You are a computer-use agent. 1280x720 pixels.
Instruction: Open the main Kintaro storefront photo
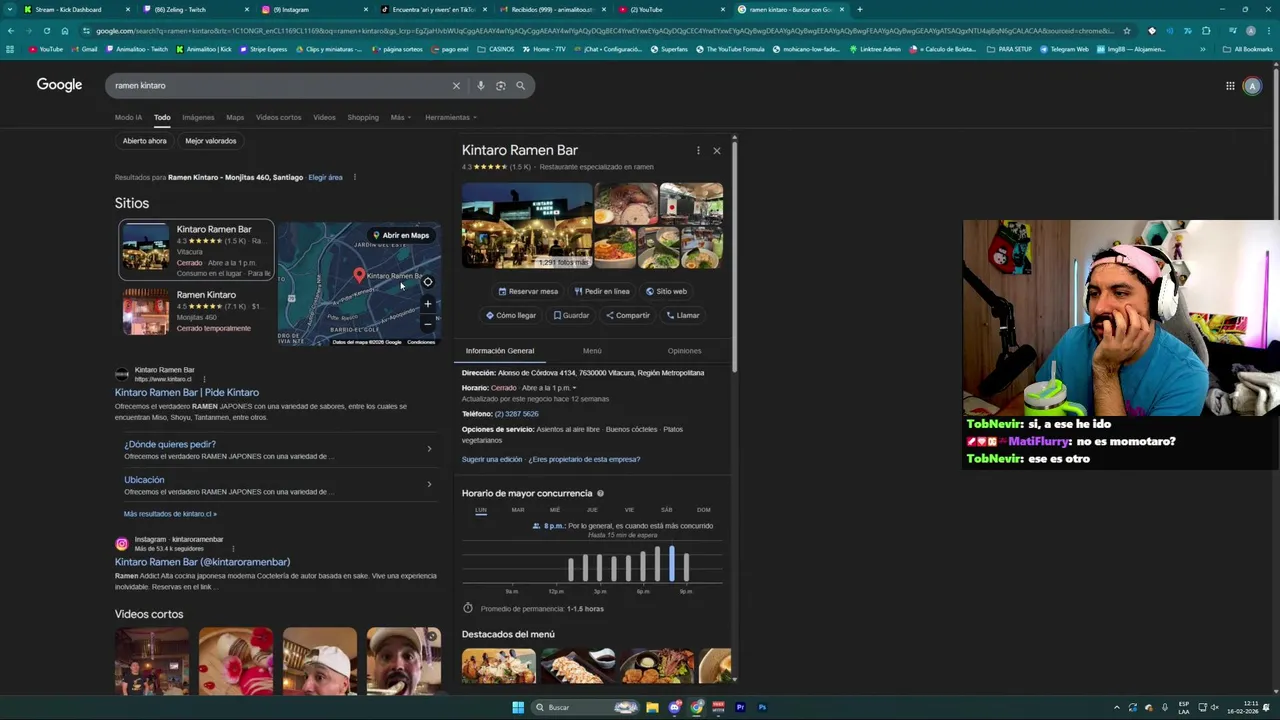point(527,226)
